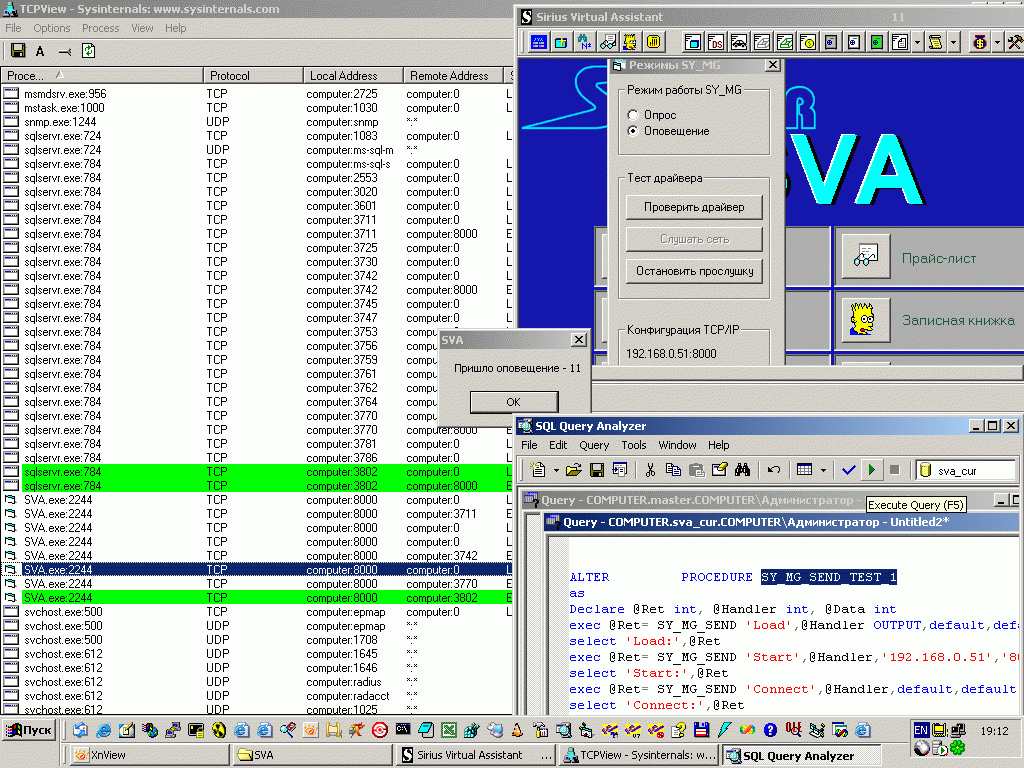Switch to XnView in the taskbar

point(149,755)
